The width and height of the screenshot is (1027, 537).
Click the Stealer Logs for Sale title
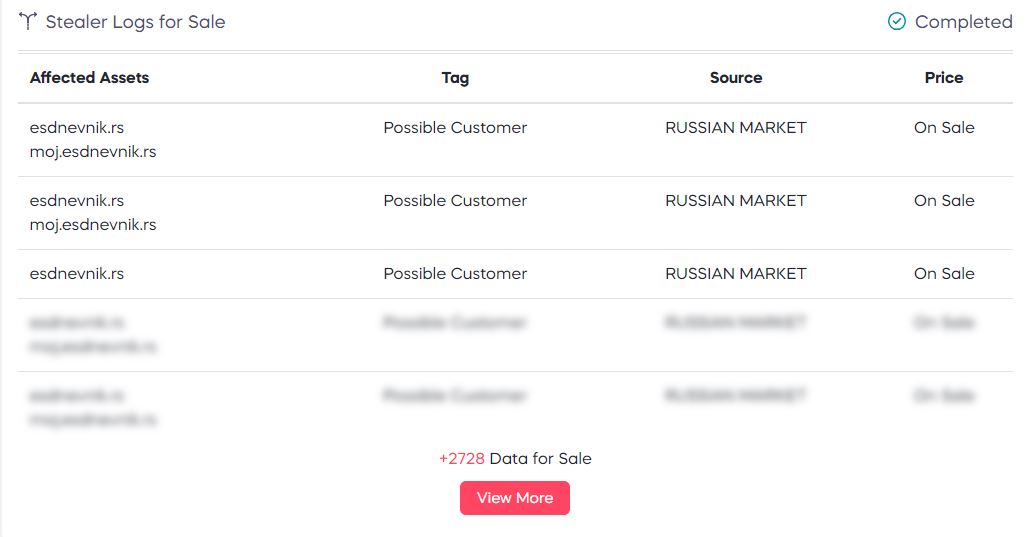[136, 22]
